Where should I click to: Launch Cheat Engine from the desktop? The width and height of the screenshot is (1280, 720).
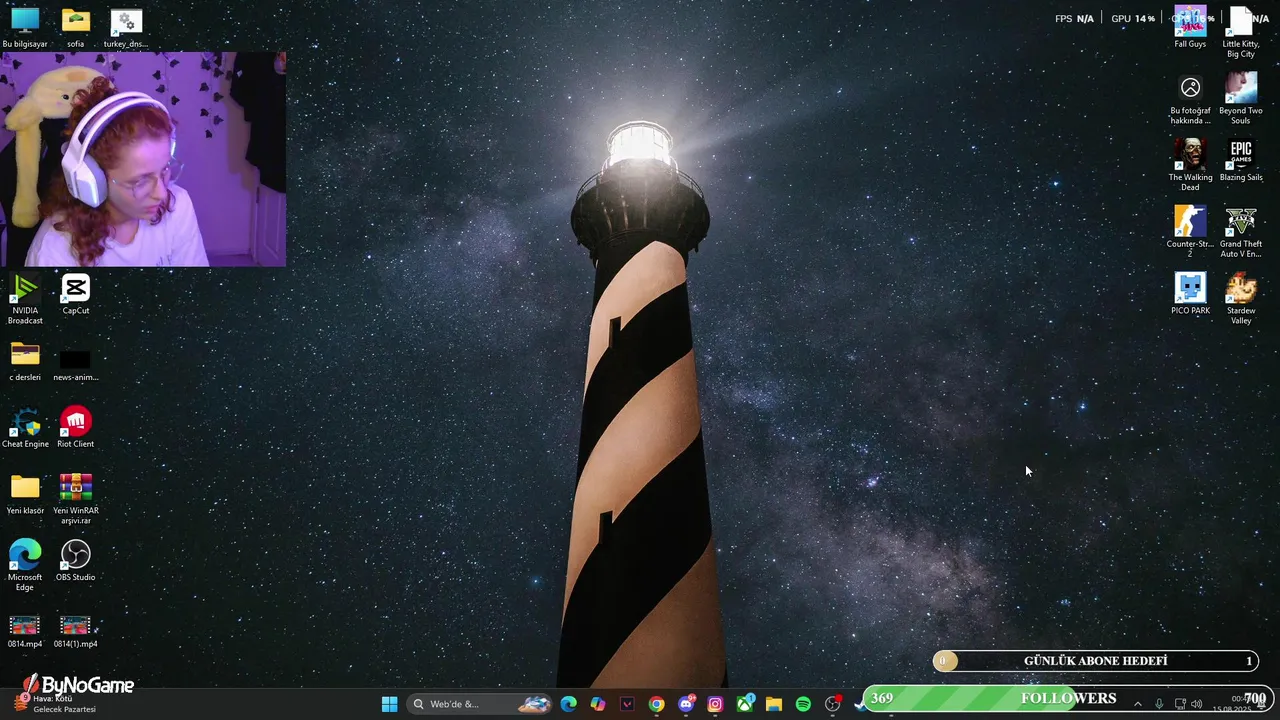click(25, 427)
